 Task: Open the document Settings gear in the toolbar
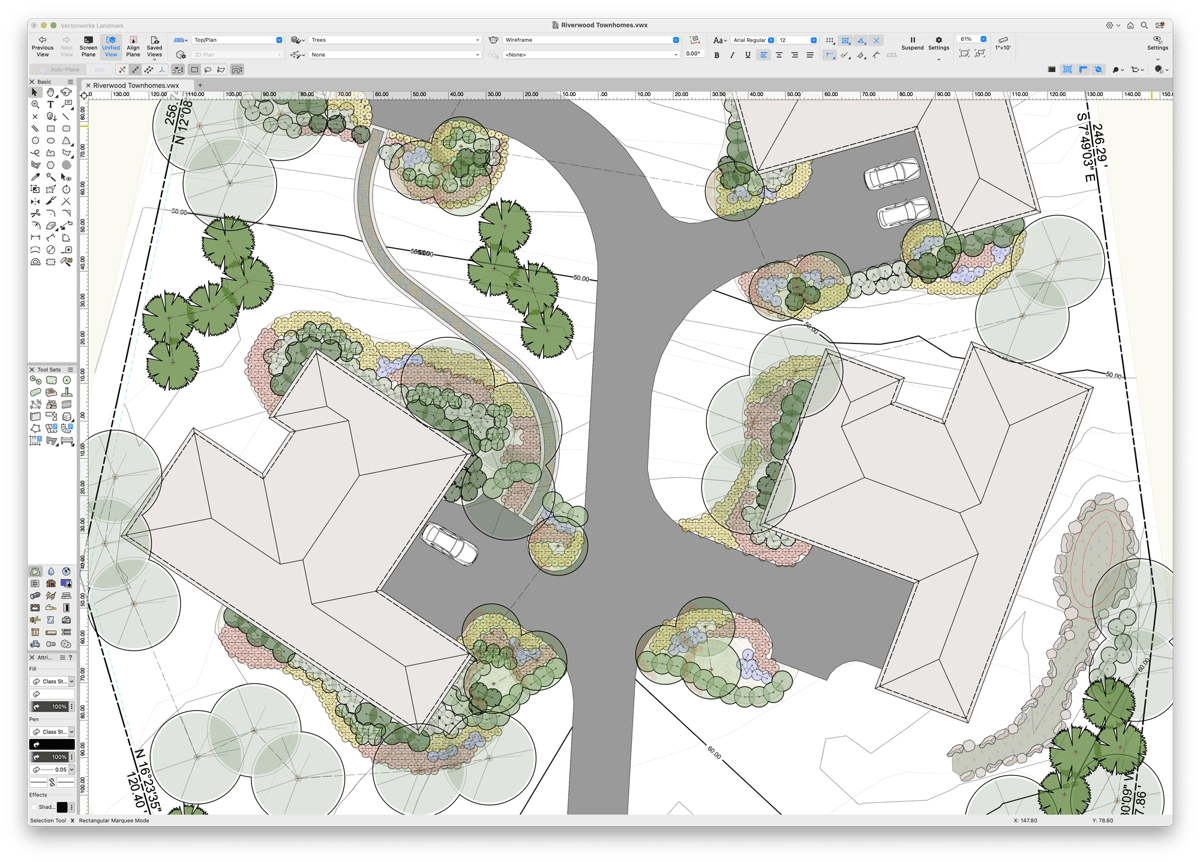[x=939, y=40]
